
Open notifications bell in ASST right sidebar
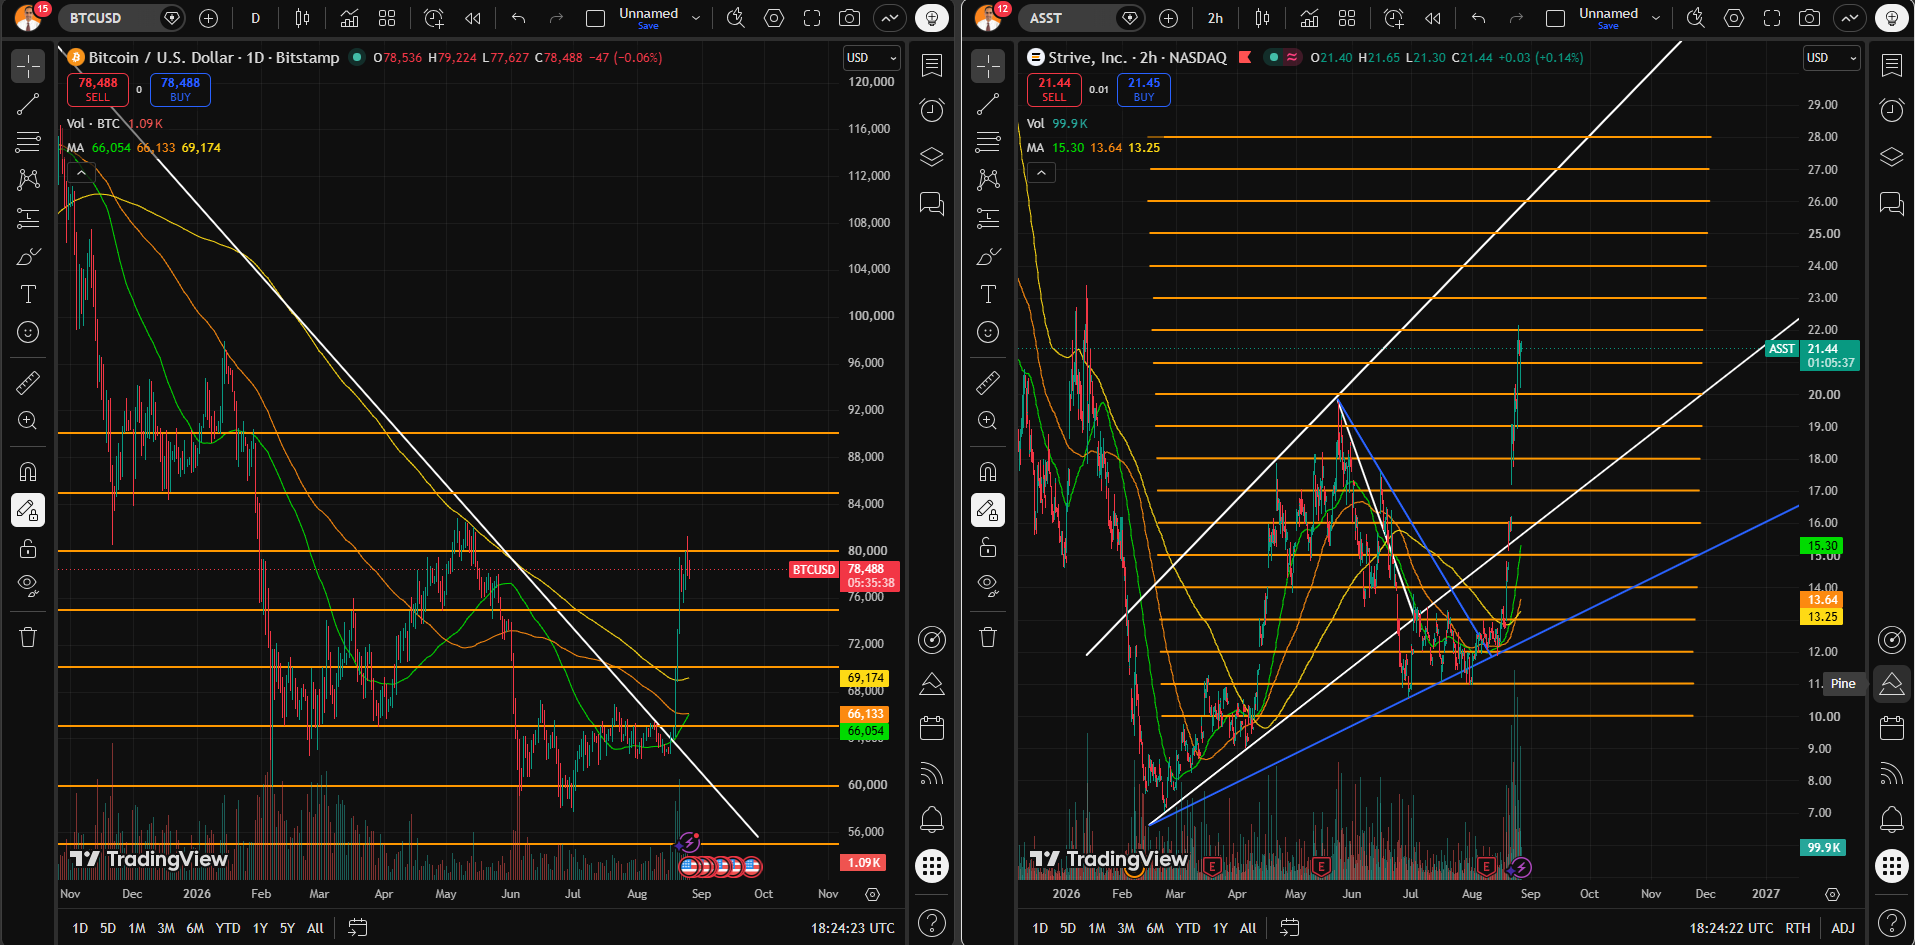click(x=1892, y=820)
